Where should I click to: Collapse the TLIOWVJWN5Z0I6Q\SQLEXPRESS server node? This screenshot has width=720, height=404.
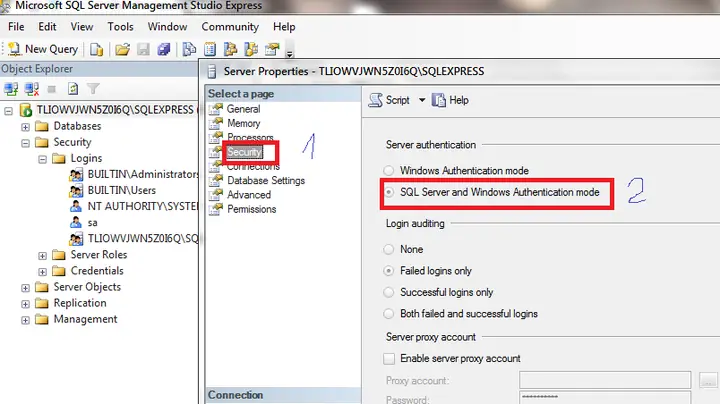(x=8, y=111)
